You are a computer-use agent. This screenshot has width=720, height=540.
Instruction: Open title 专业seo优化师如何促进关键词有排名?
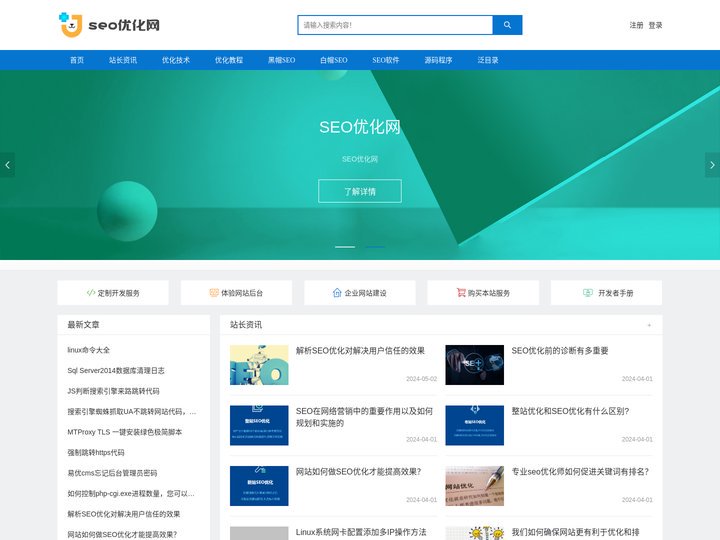coord(580,472)
